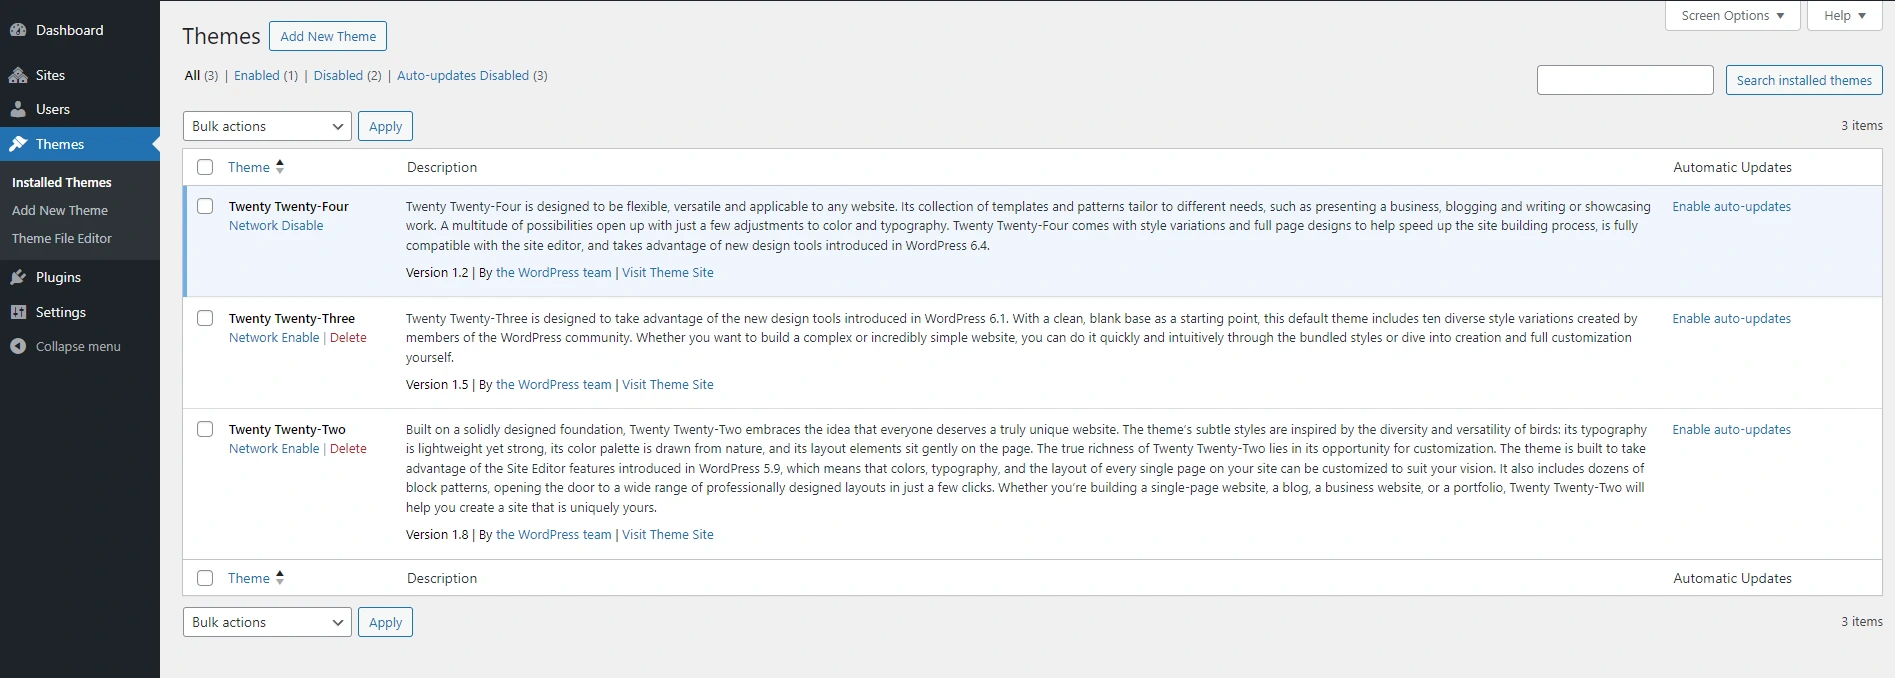This screenshot has height=678, width=1895.
Task: Click sort arrows beside bottom Theme header
Action: tap(280, 577)
